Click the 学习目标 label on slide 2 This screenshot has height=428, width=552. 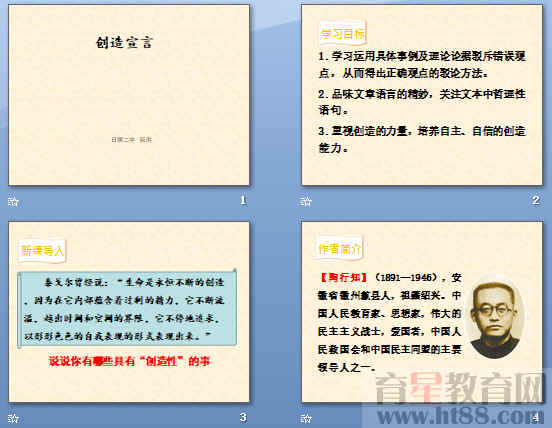342,34
